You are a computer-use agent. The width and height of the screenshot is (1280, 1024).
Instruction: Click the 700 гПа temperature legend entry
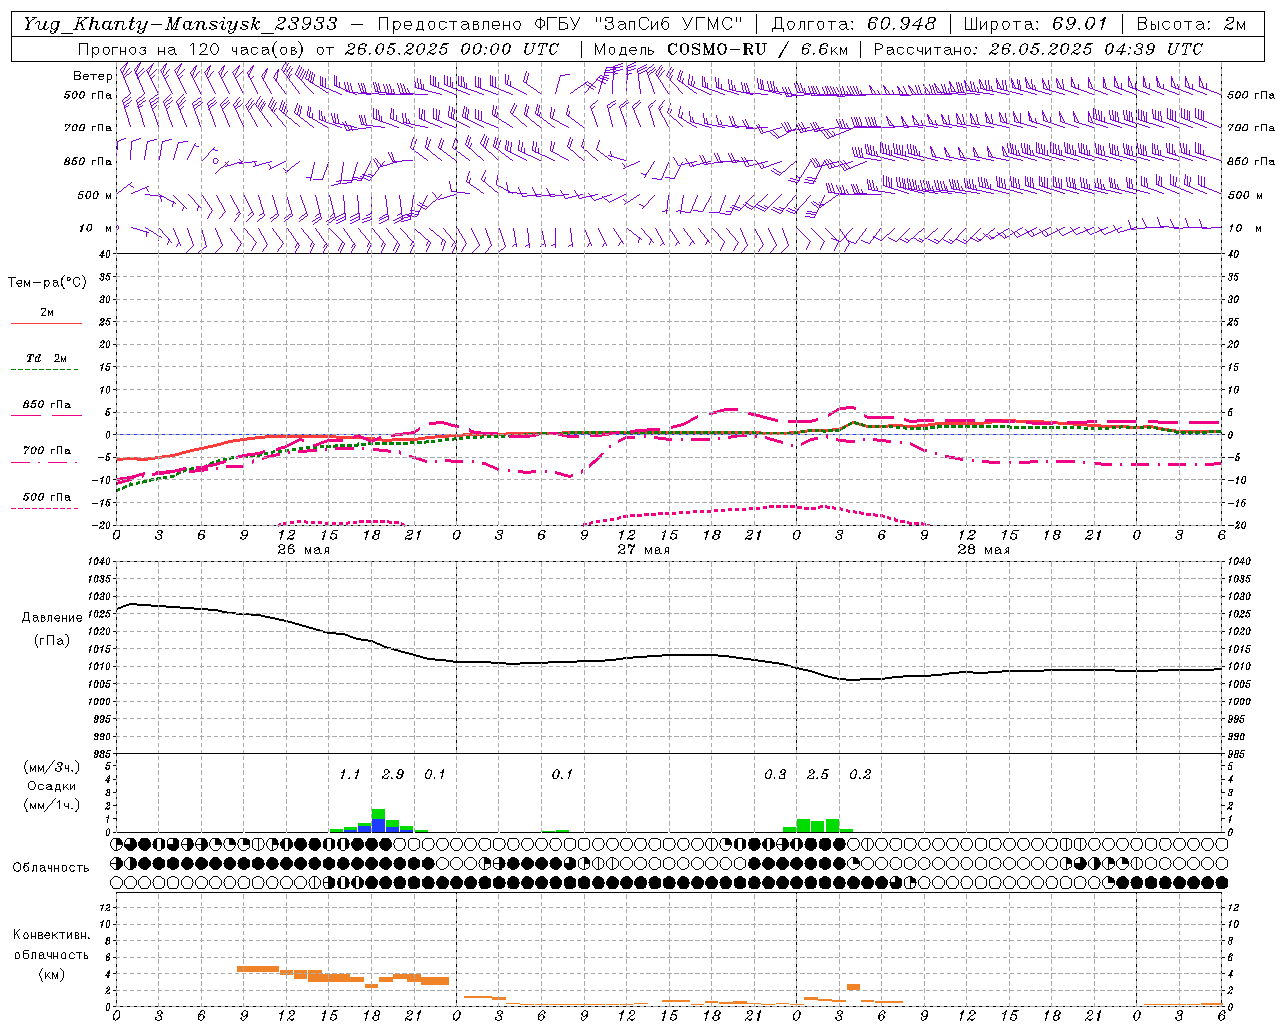pos(47,451)
